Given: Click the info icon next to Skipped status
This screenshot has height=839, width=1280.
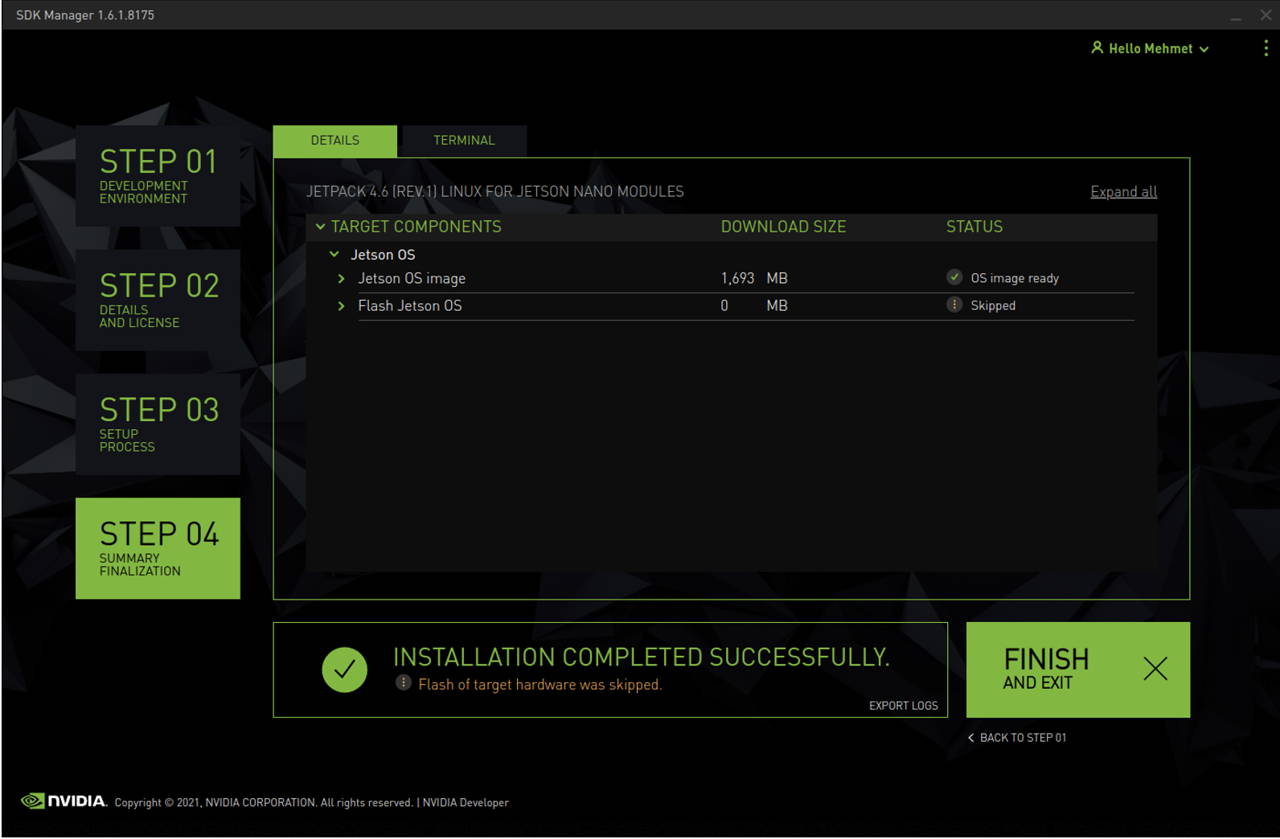Looking at the screenshot, I should (x=954, y=305).
